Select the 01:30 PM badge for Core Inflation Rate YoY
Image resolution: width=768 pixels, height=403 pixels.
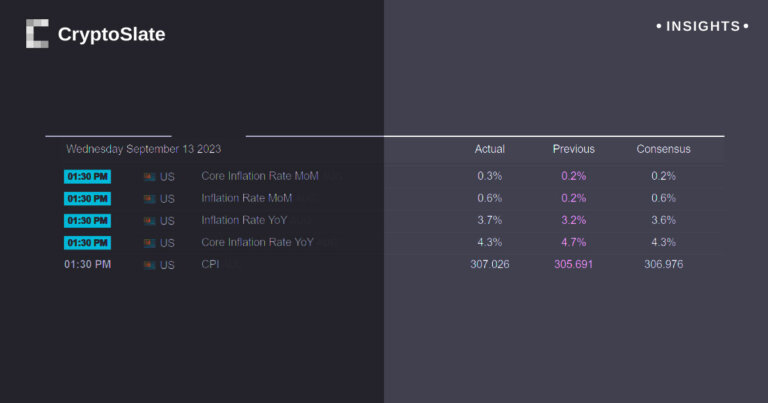(x=87, y=243)
